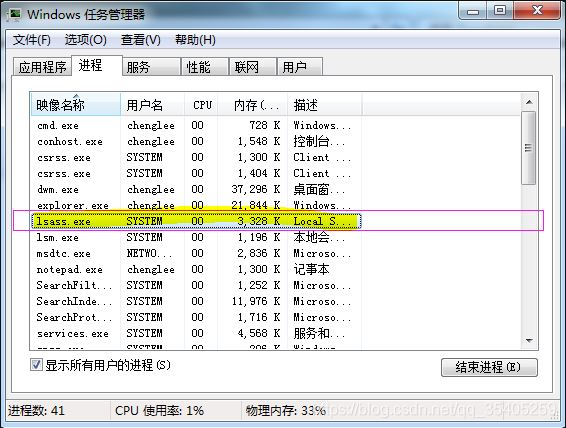The width and height of the screenshot is (566, 428).
Task: Close the Task Manager window
Action: click(x=537, y=11)
